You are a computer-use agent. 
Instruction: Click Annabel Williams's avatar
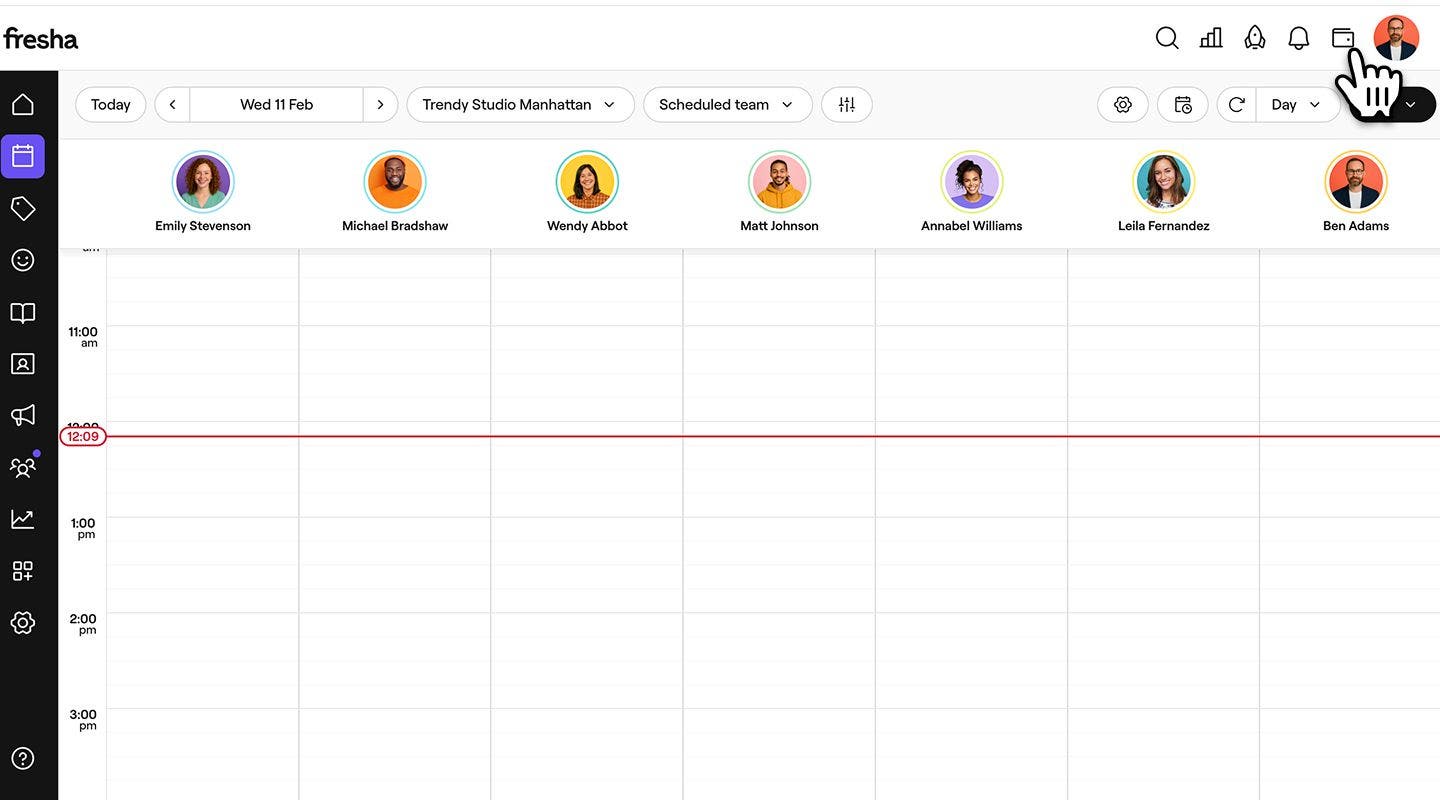coord(971,182)
